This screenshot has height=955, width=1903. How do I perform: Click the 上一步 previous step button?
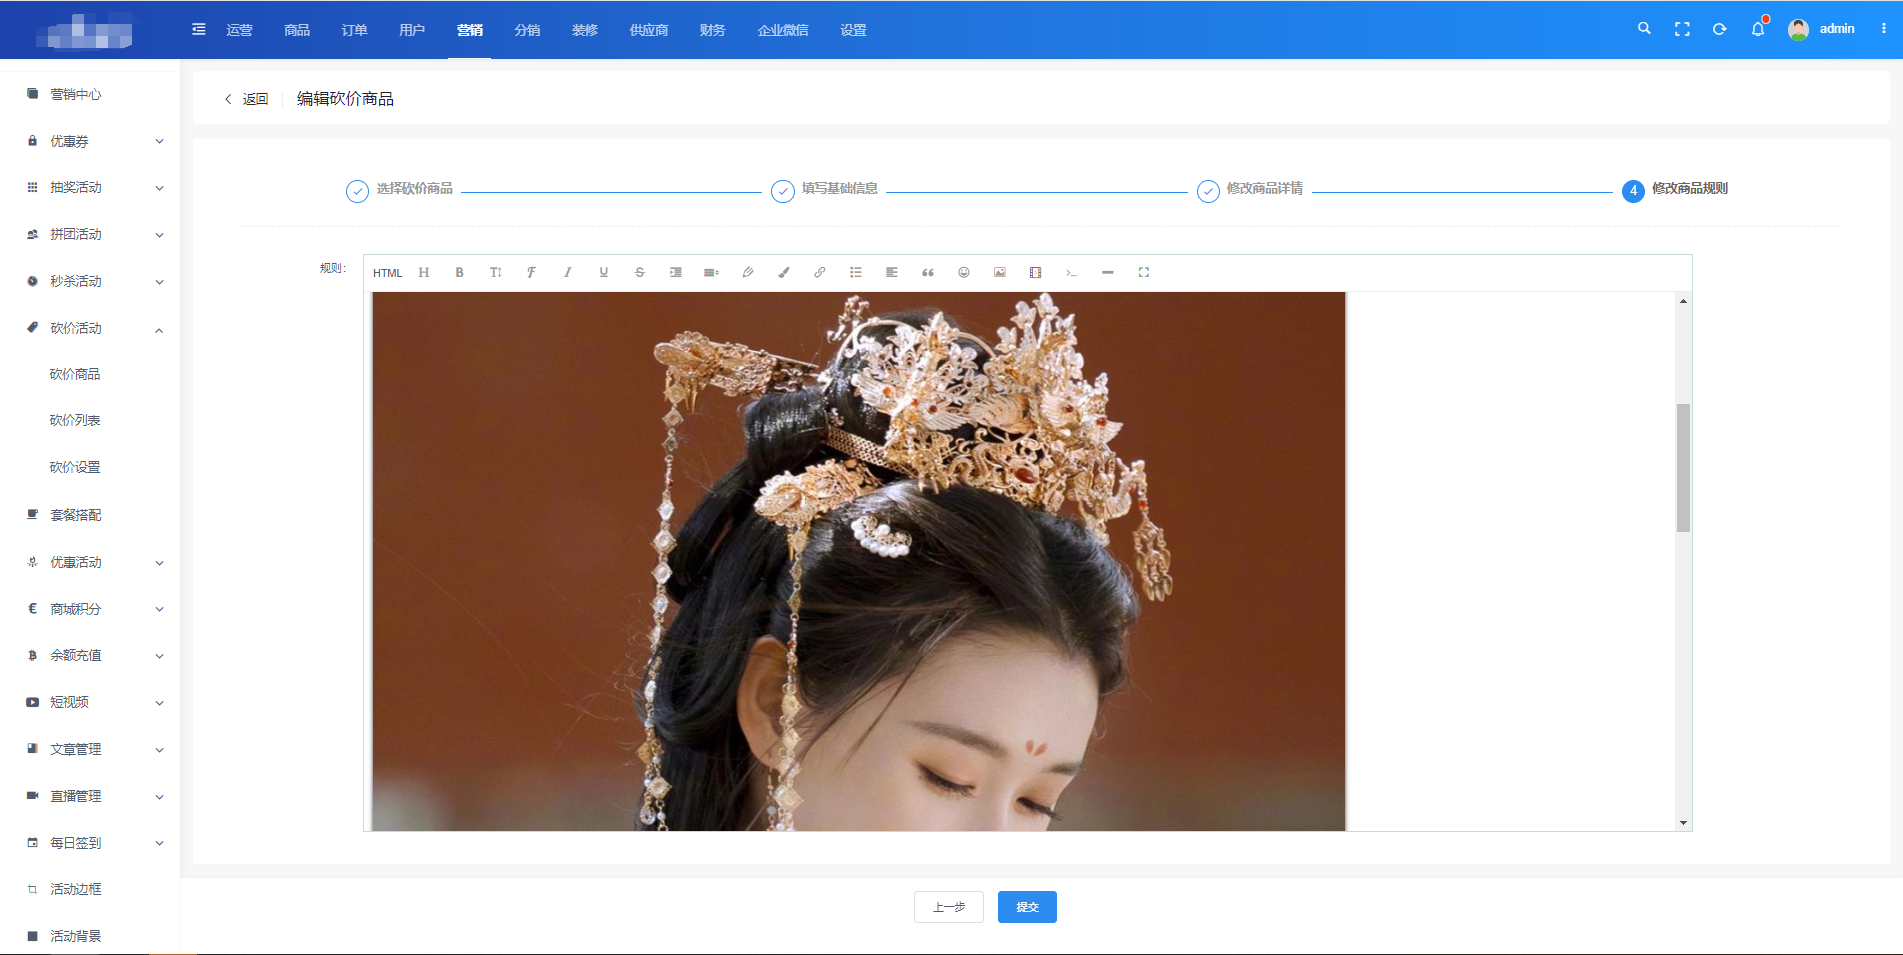[949, 907]
